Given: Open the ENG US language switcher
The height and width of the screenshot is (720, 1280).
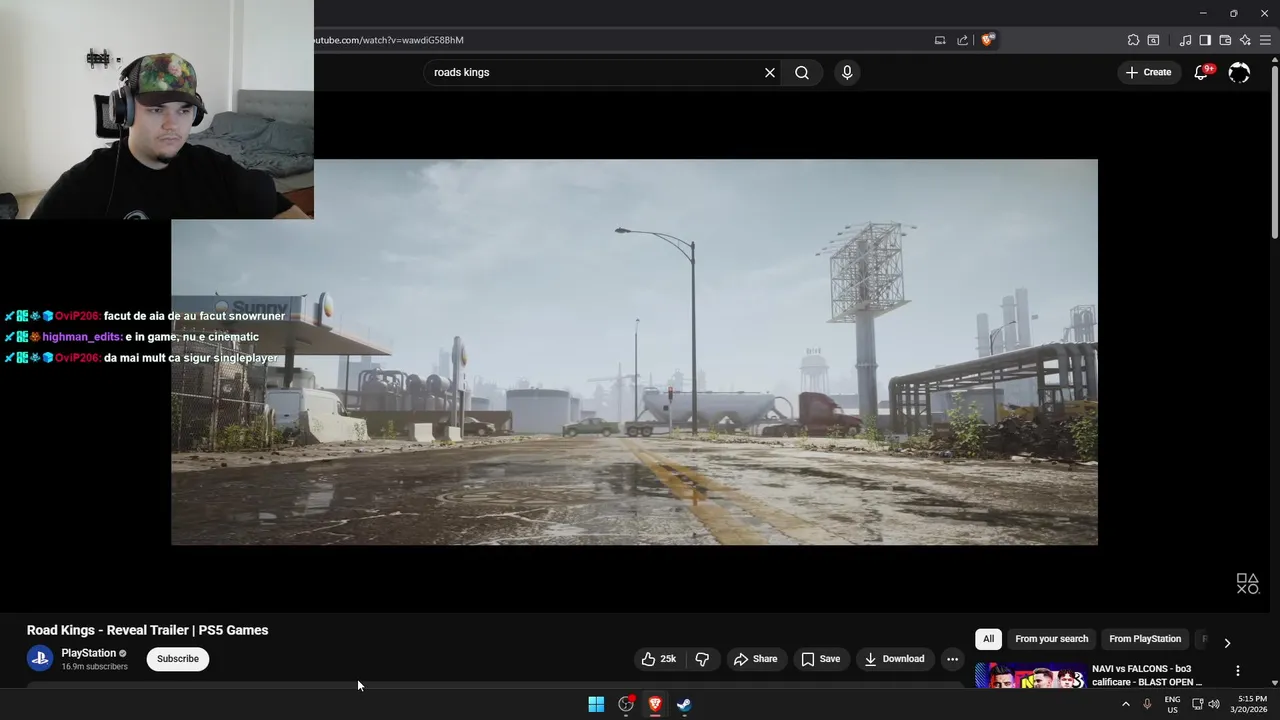Looking at the screenshot, I should tap(1172, 704).
